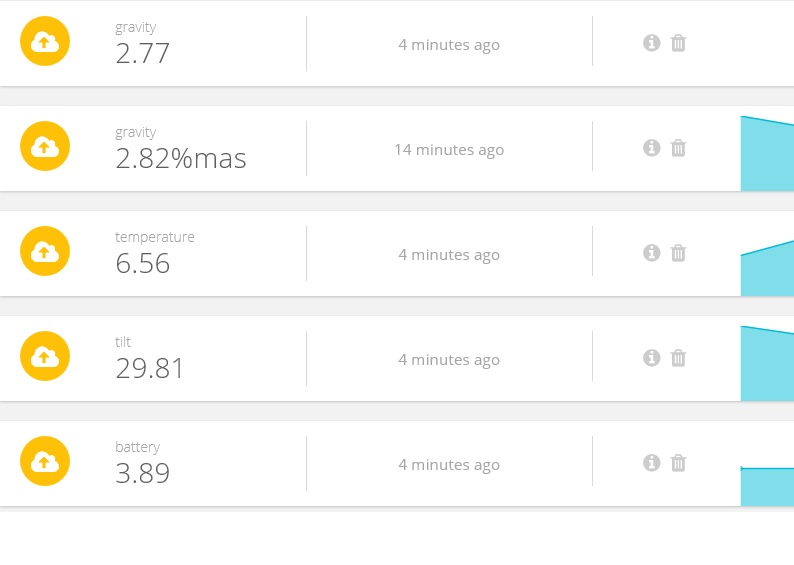The height and width of the screenshot is (565, 794).
Task: Show info for the gravity 2.77 variable
Action: (652, 43)
